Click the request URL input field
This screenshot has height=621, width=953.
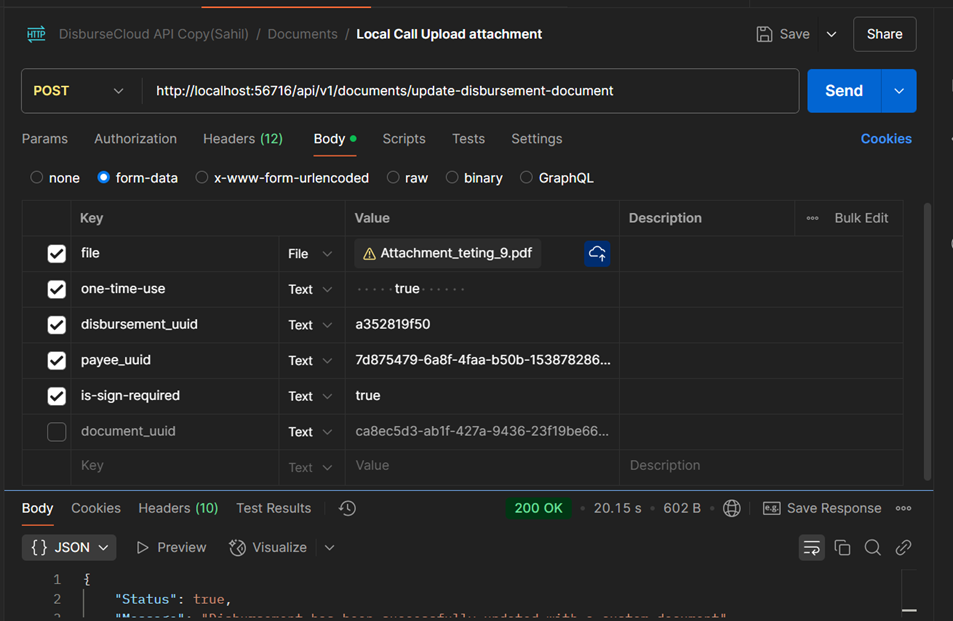pyautogui.click(x=470, y=91)
